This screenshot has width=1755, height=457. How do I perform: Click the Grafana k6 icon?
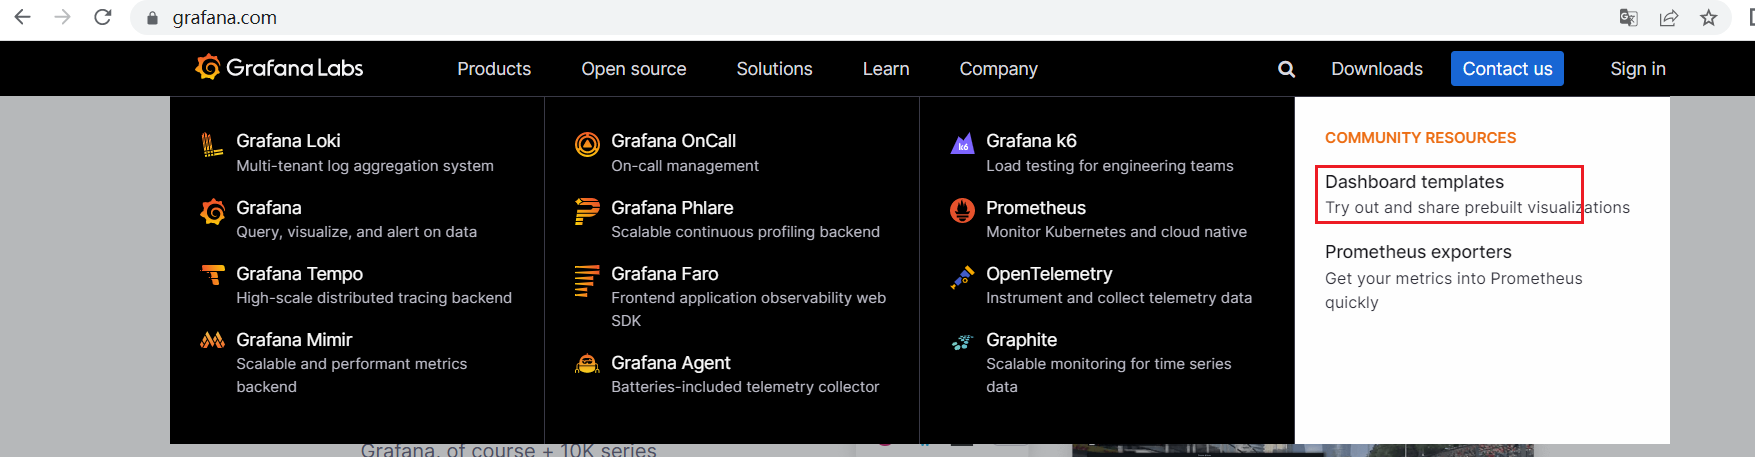tap(962, 144)
